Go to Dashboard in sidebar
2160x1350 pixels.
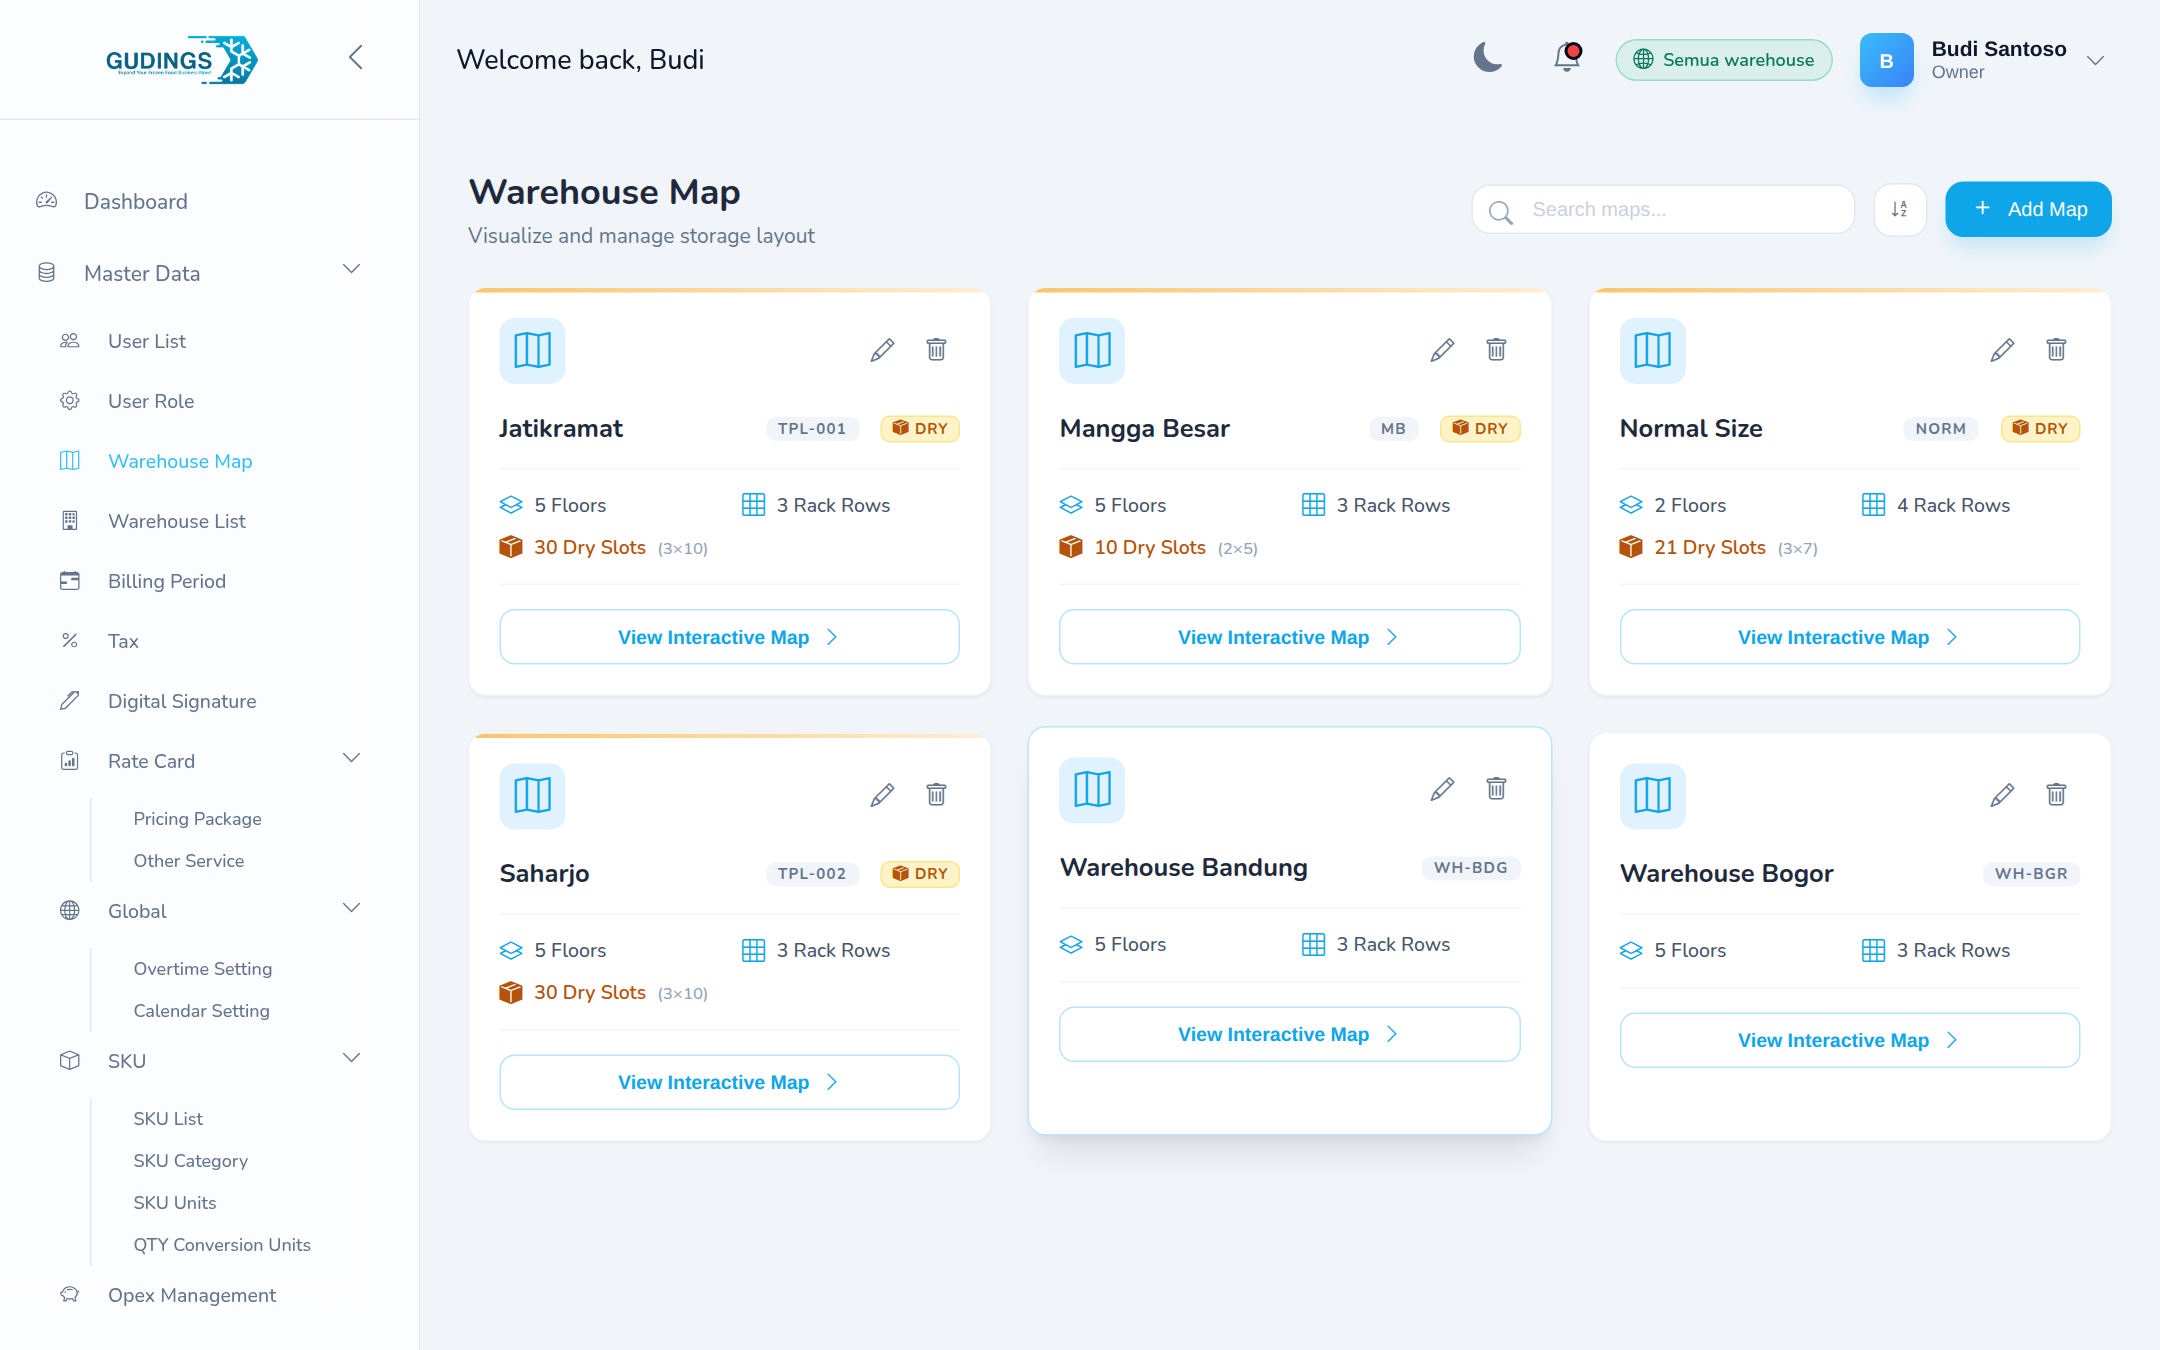point(135,201)
